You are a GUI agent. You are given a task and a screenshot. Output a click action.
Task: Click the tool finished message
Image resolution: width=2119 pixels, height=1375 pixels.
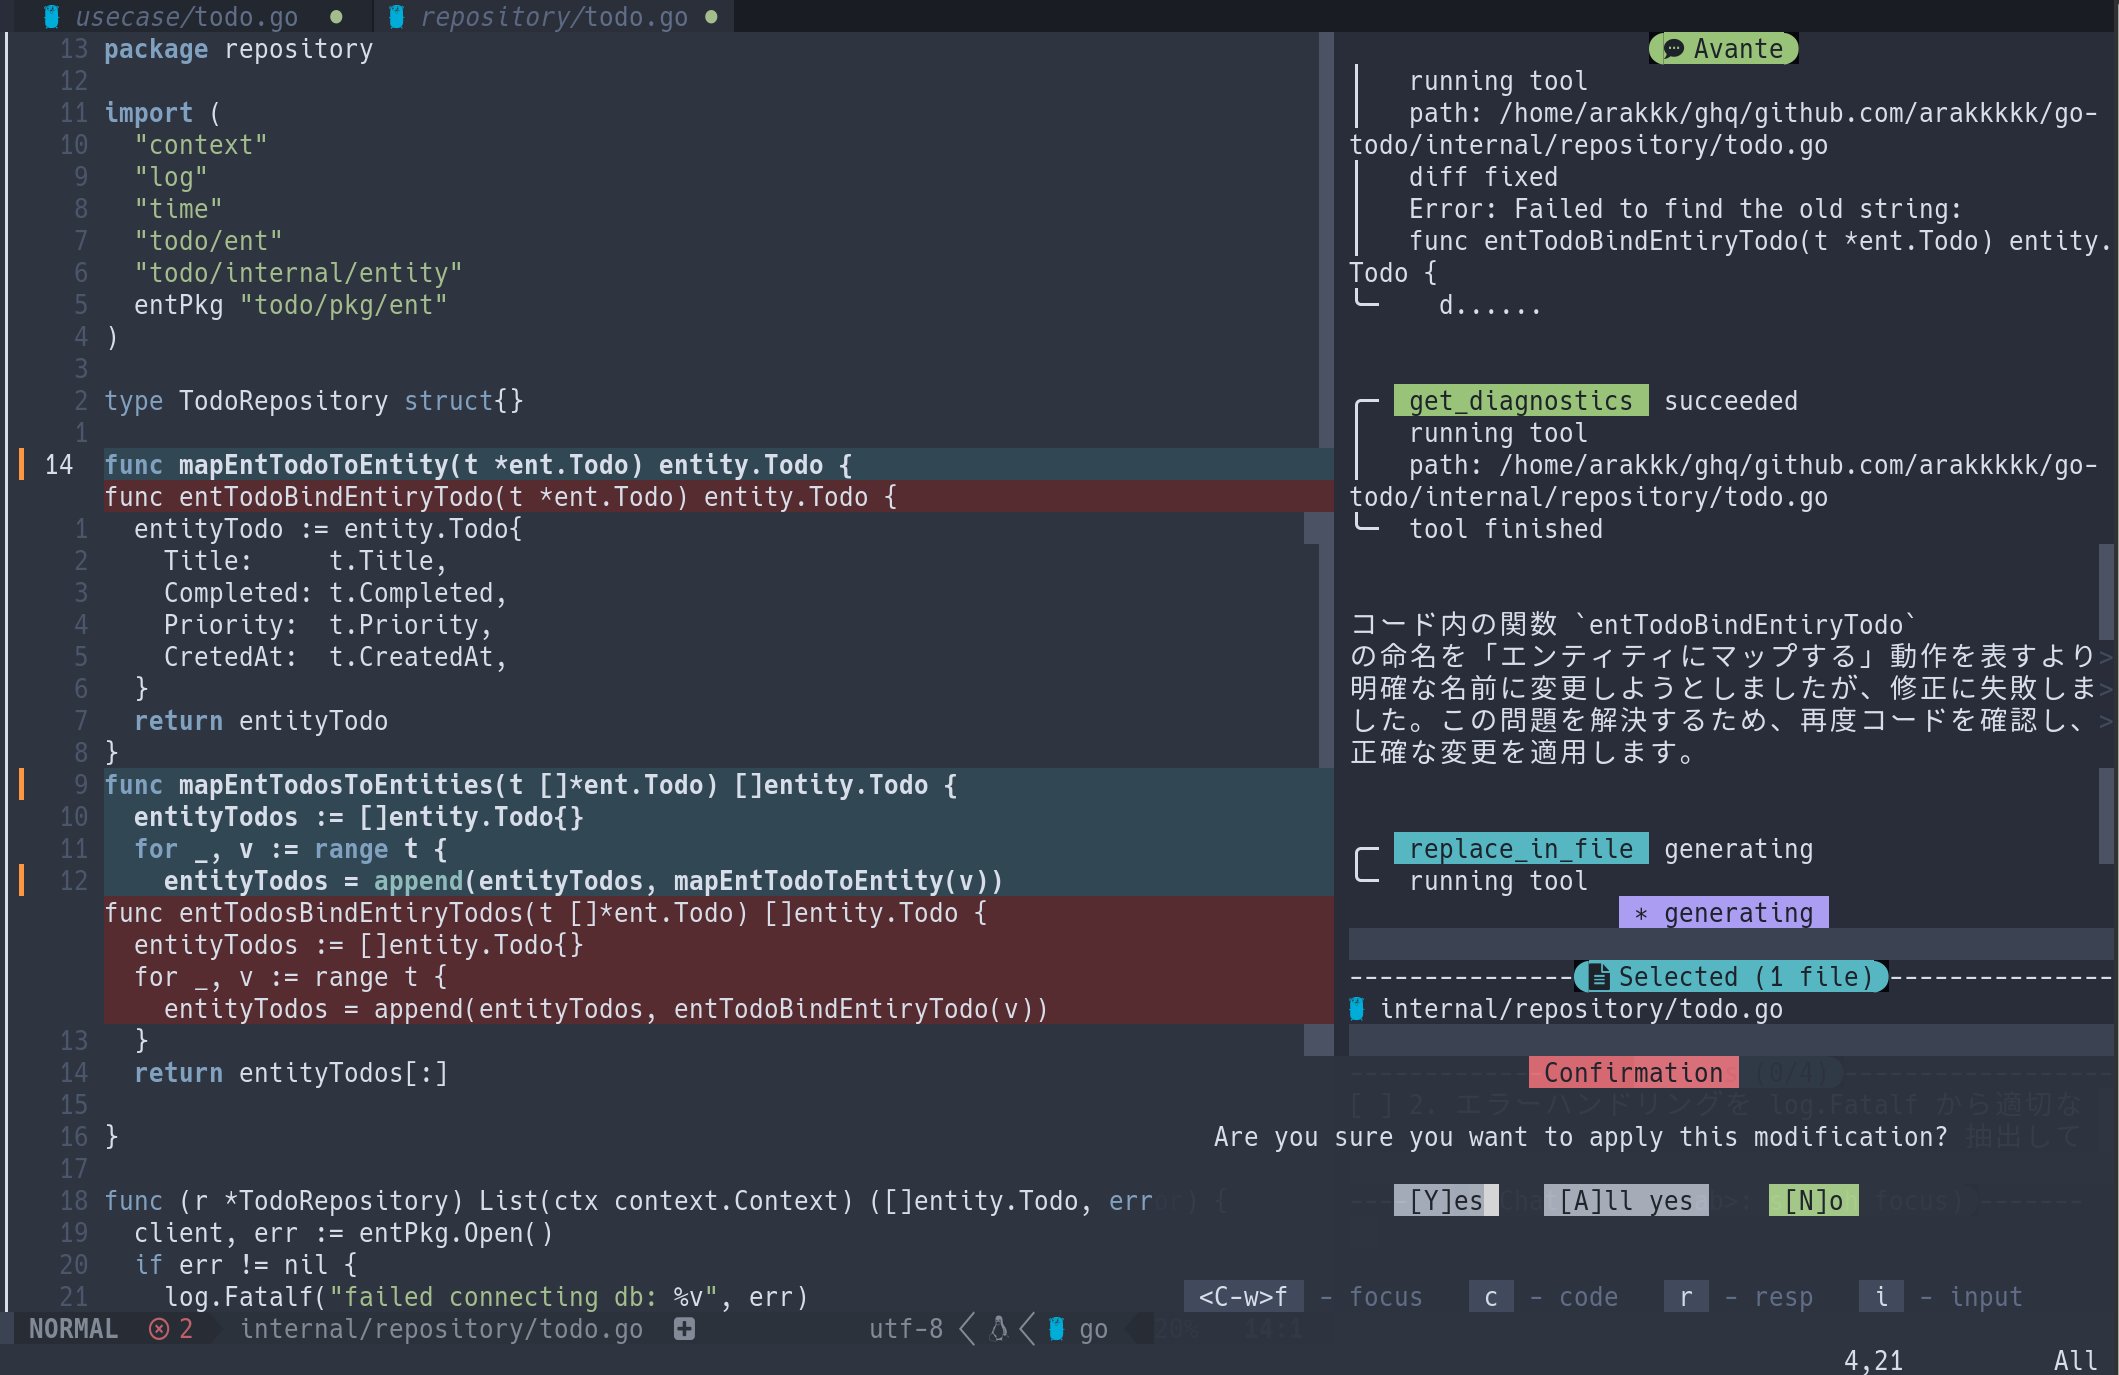(1506, 529)
